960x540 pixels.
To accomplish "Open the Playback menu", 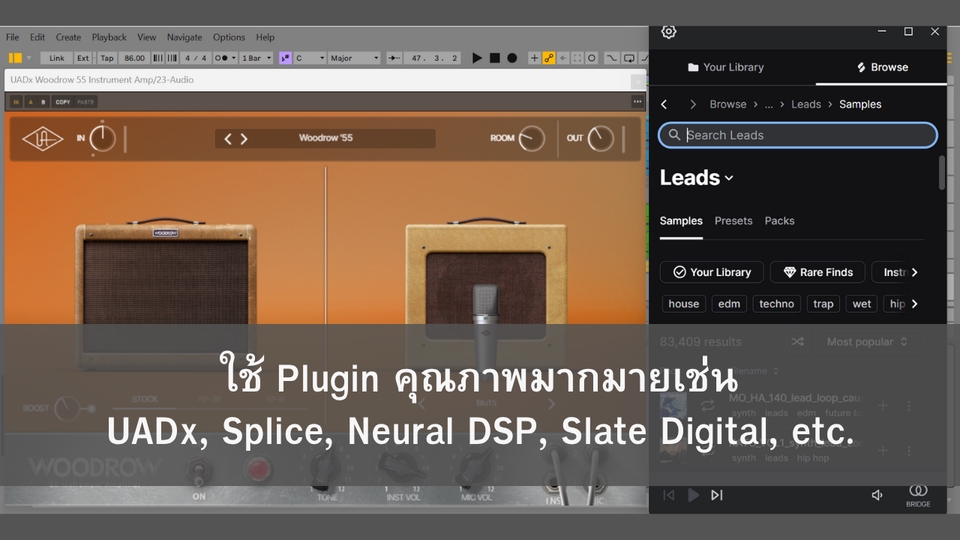I will tap(109, 37).
